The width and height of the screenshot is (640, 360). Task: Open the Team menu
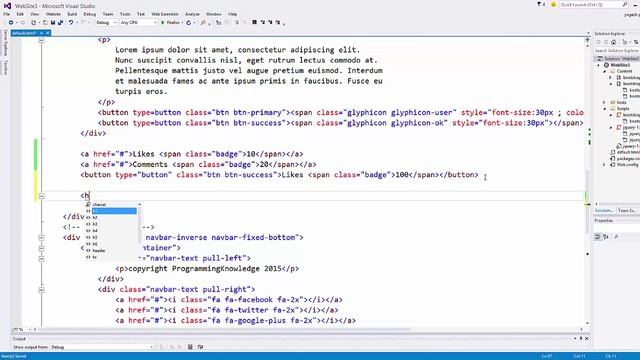click(108, 14)
